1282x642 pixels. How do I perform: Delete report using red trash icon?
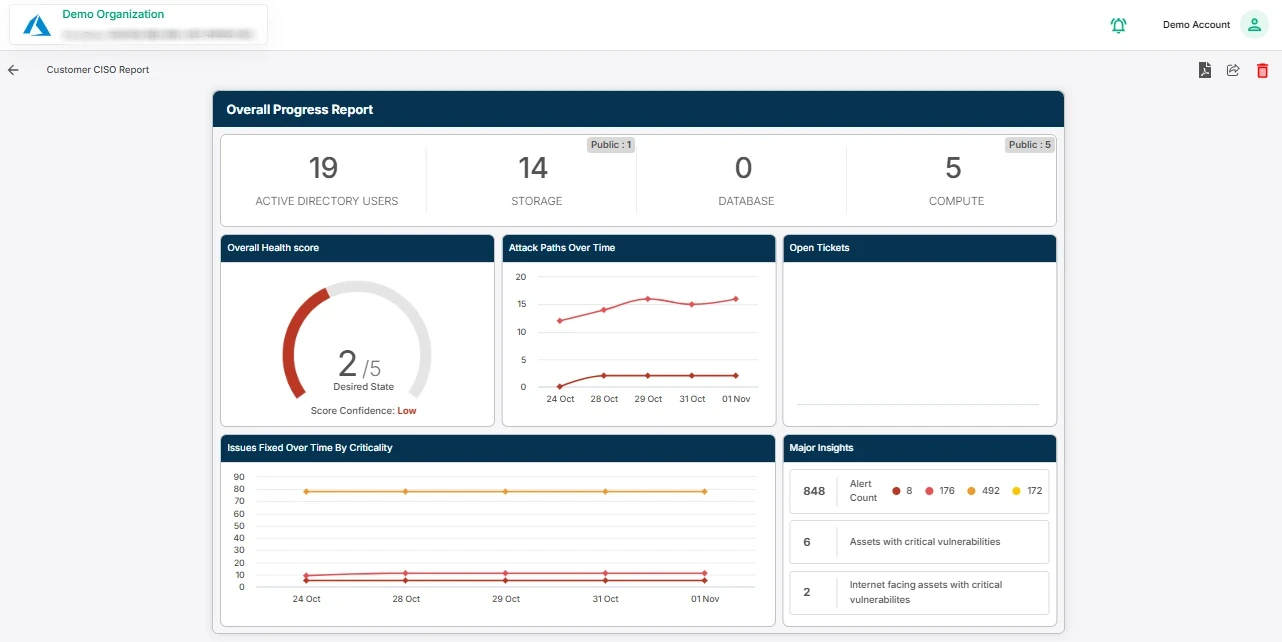(1262, 71)
